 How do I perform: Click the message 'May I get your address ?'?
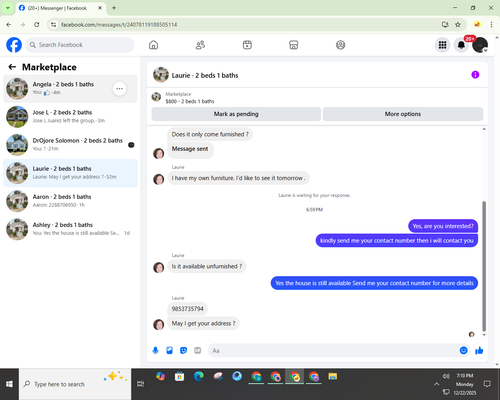point(203,323)
